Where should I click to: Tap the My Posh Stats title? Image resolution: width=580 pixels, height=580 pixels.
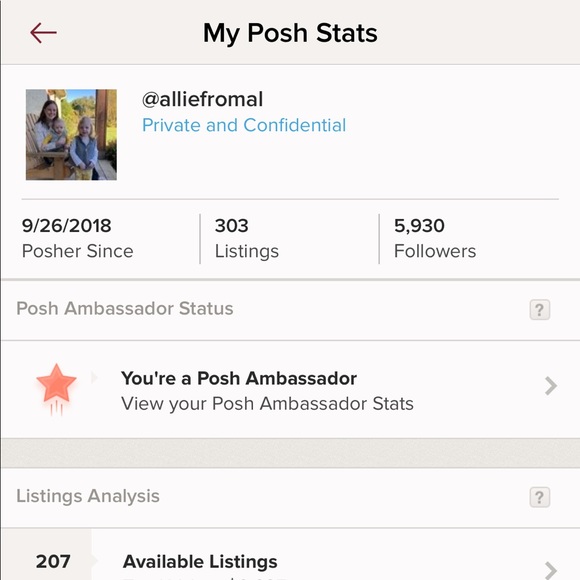coord(290,33)
